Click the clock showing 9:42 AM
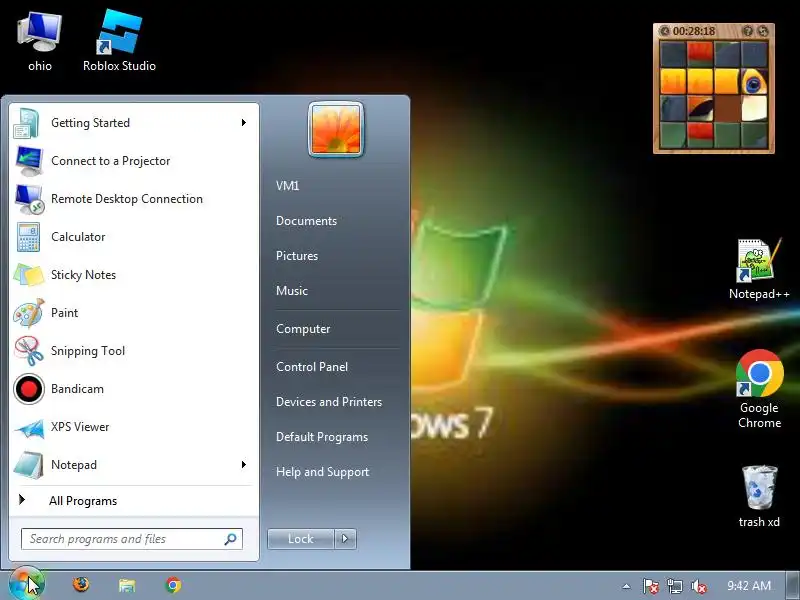800x600 pixels. 749,586
